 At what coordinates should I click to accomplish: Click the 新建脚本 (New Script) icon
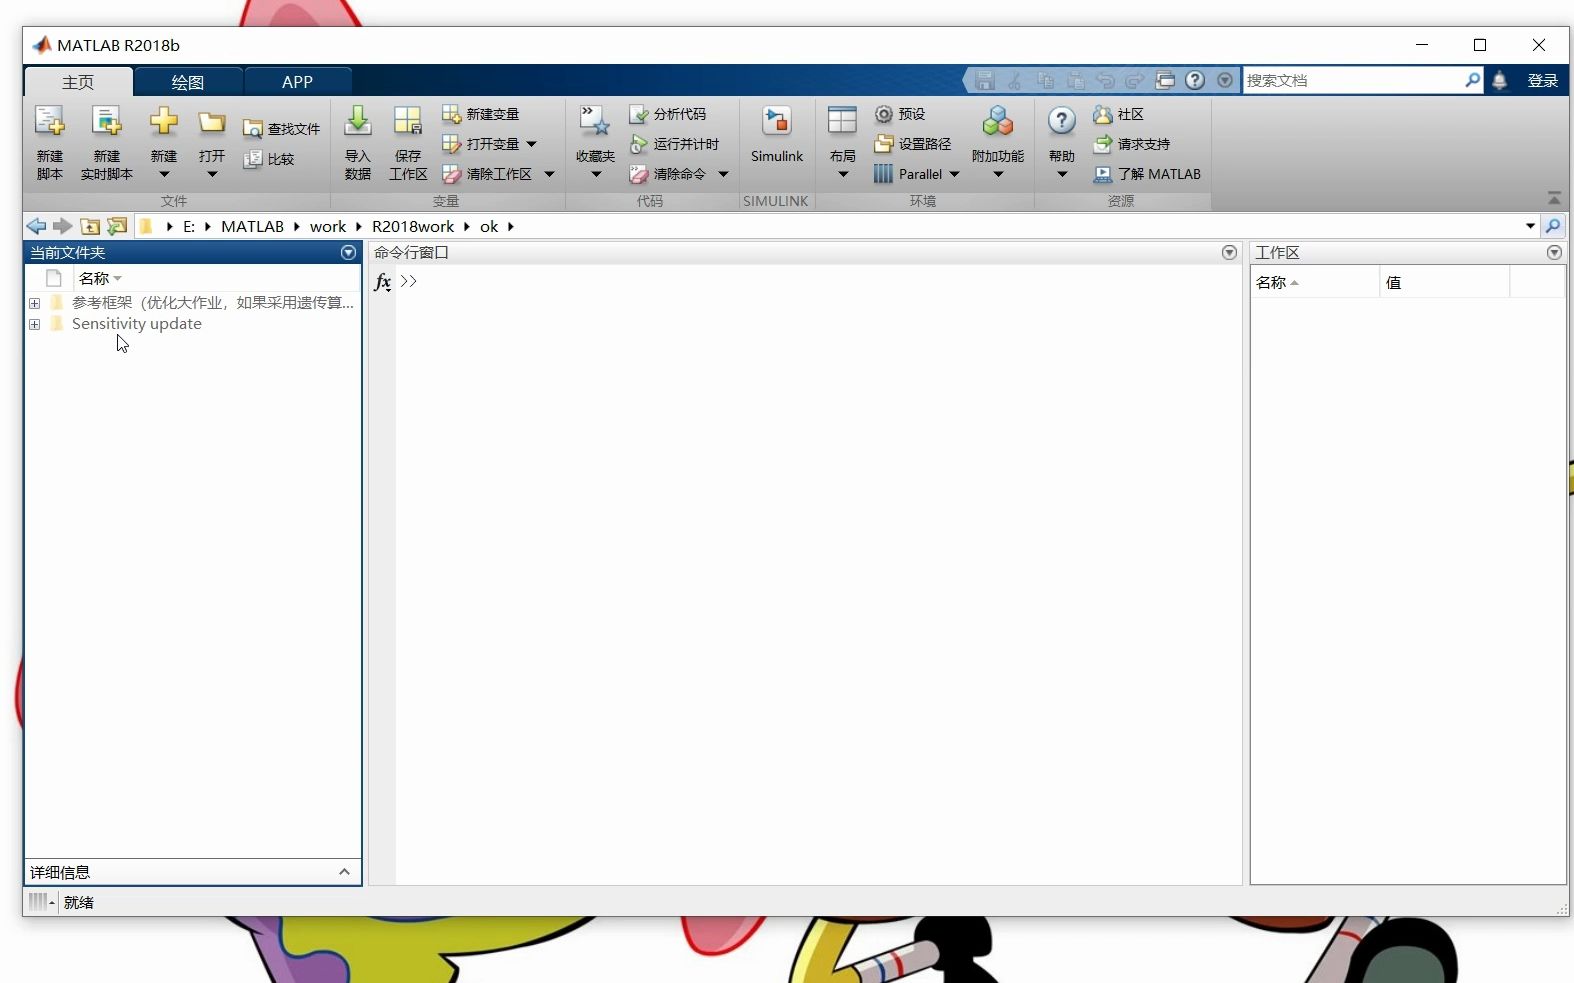pyautogui.click(x=49, y=123)
